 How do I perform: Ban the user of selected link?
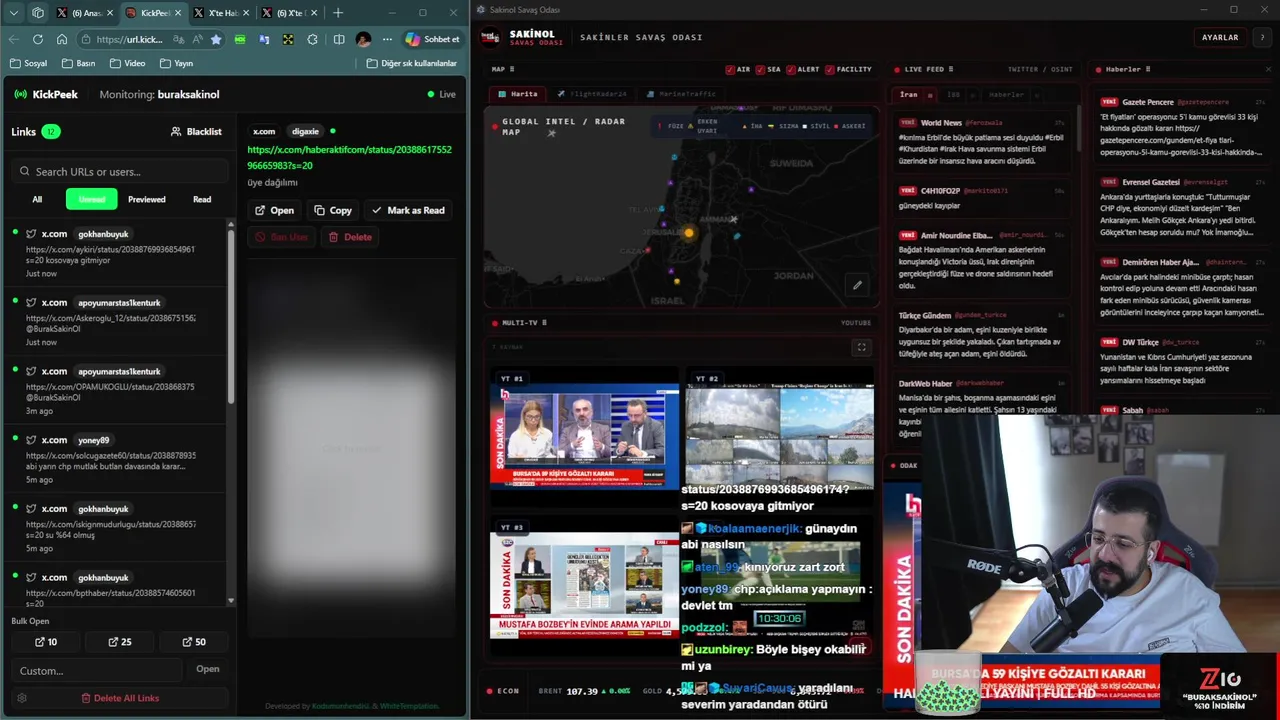point(282,237)
